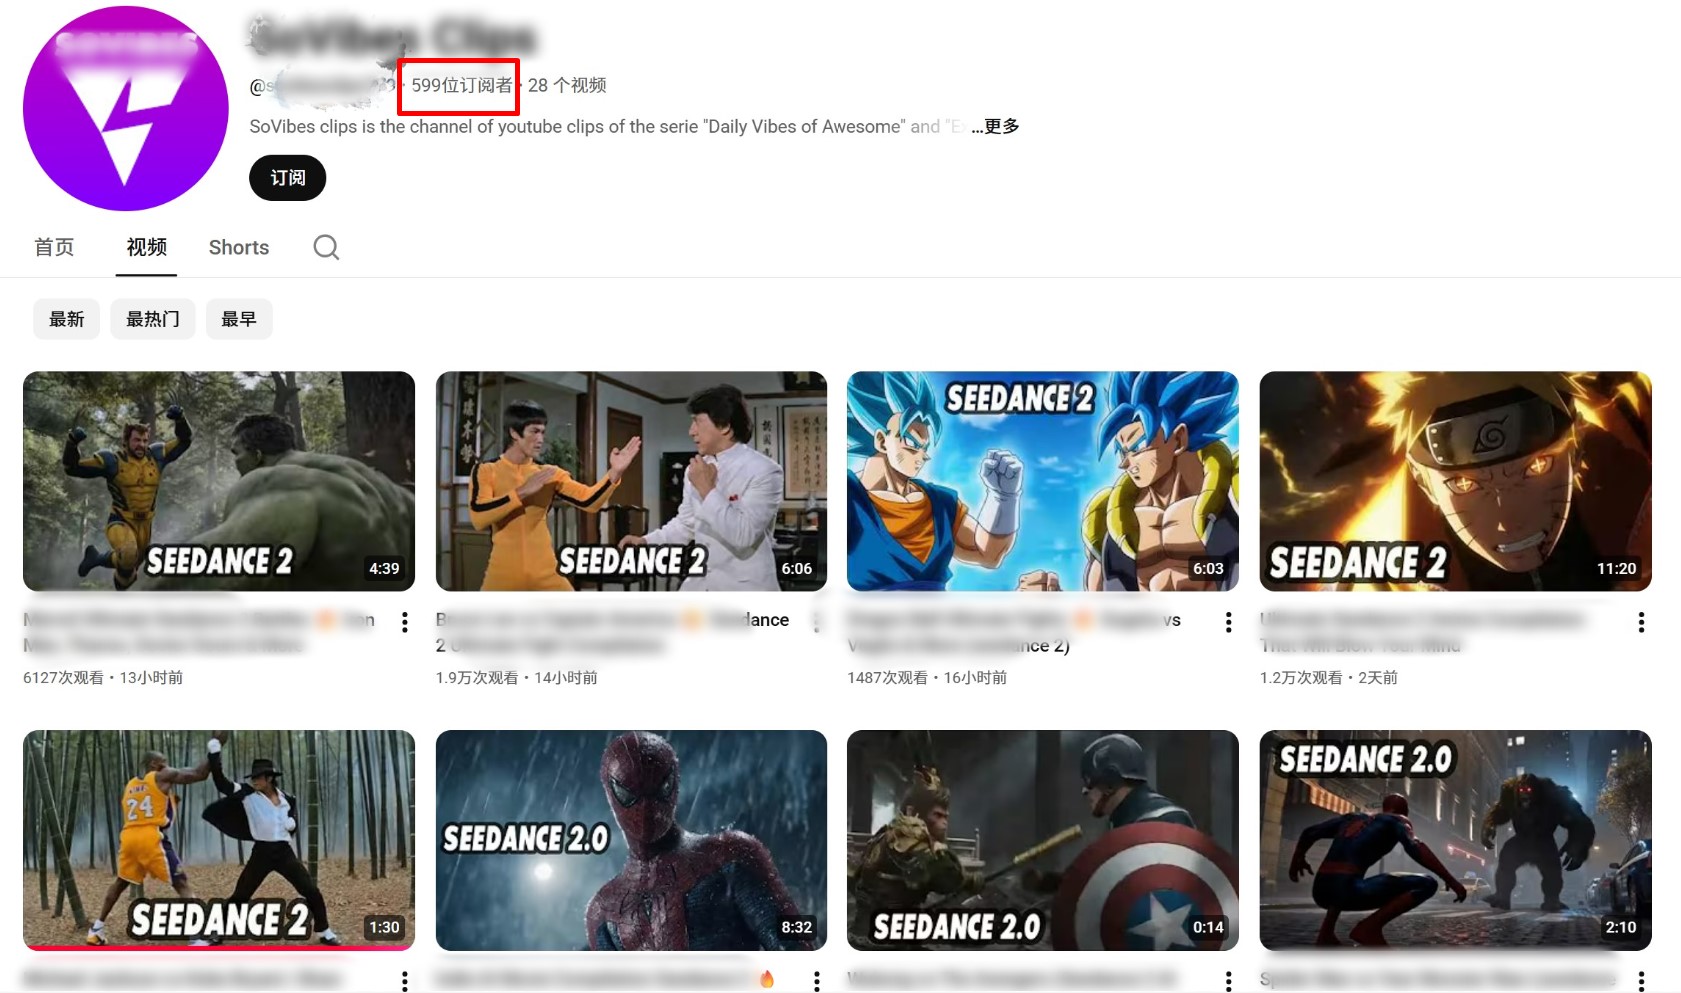
Task: Enable the 最热门 sort filter
Action: [152, 318]
